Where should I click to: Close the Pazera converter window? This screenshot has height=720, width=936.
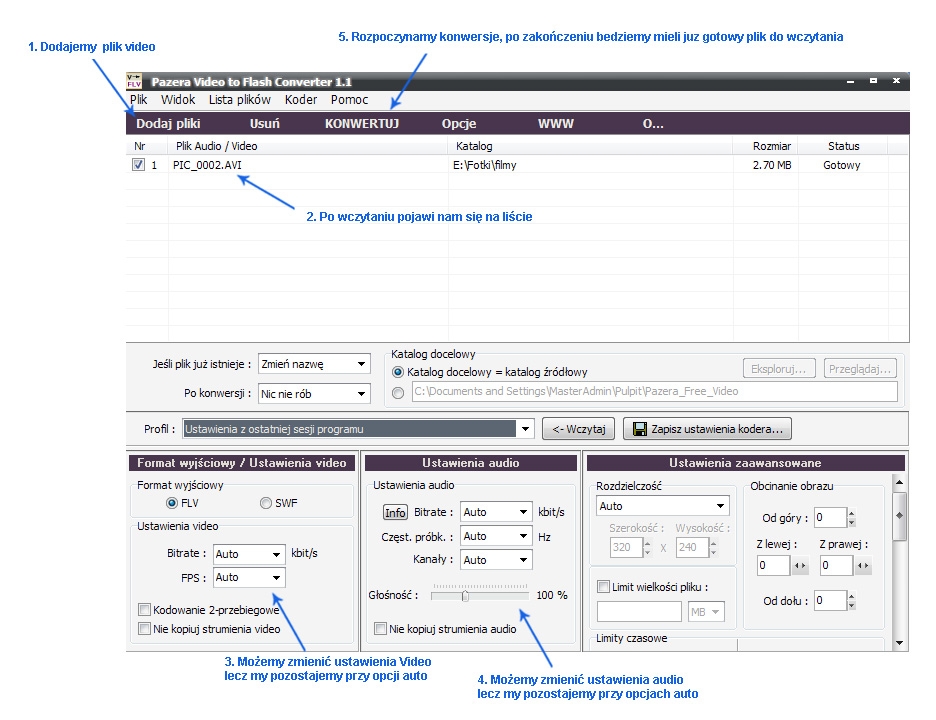tap(896, 81)
